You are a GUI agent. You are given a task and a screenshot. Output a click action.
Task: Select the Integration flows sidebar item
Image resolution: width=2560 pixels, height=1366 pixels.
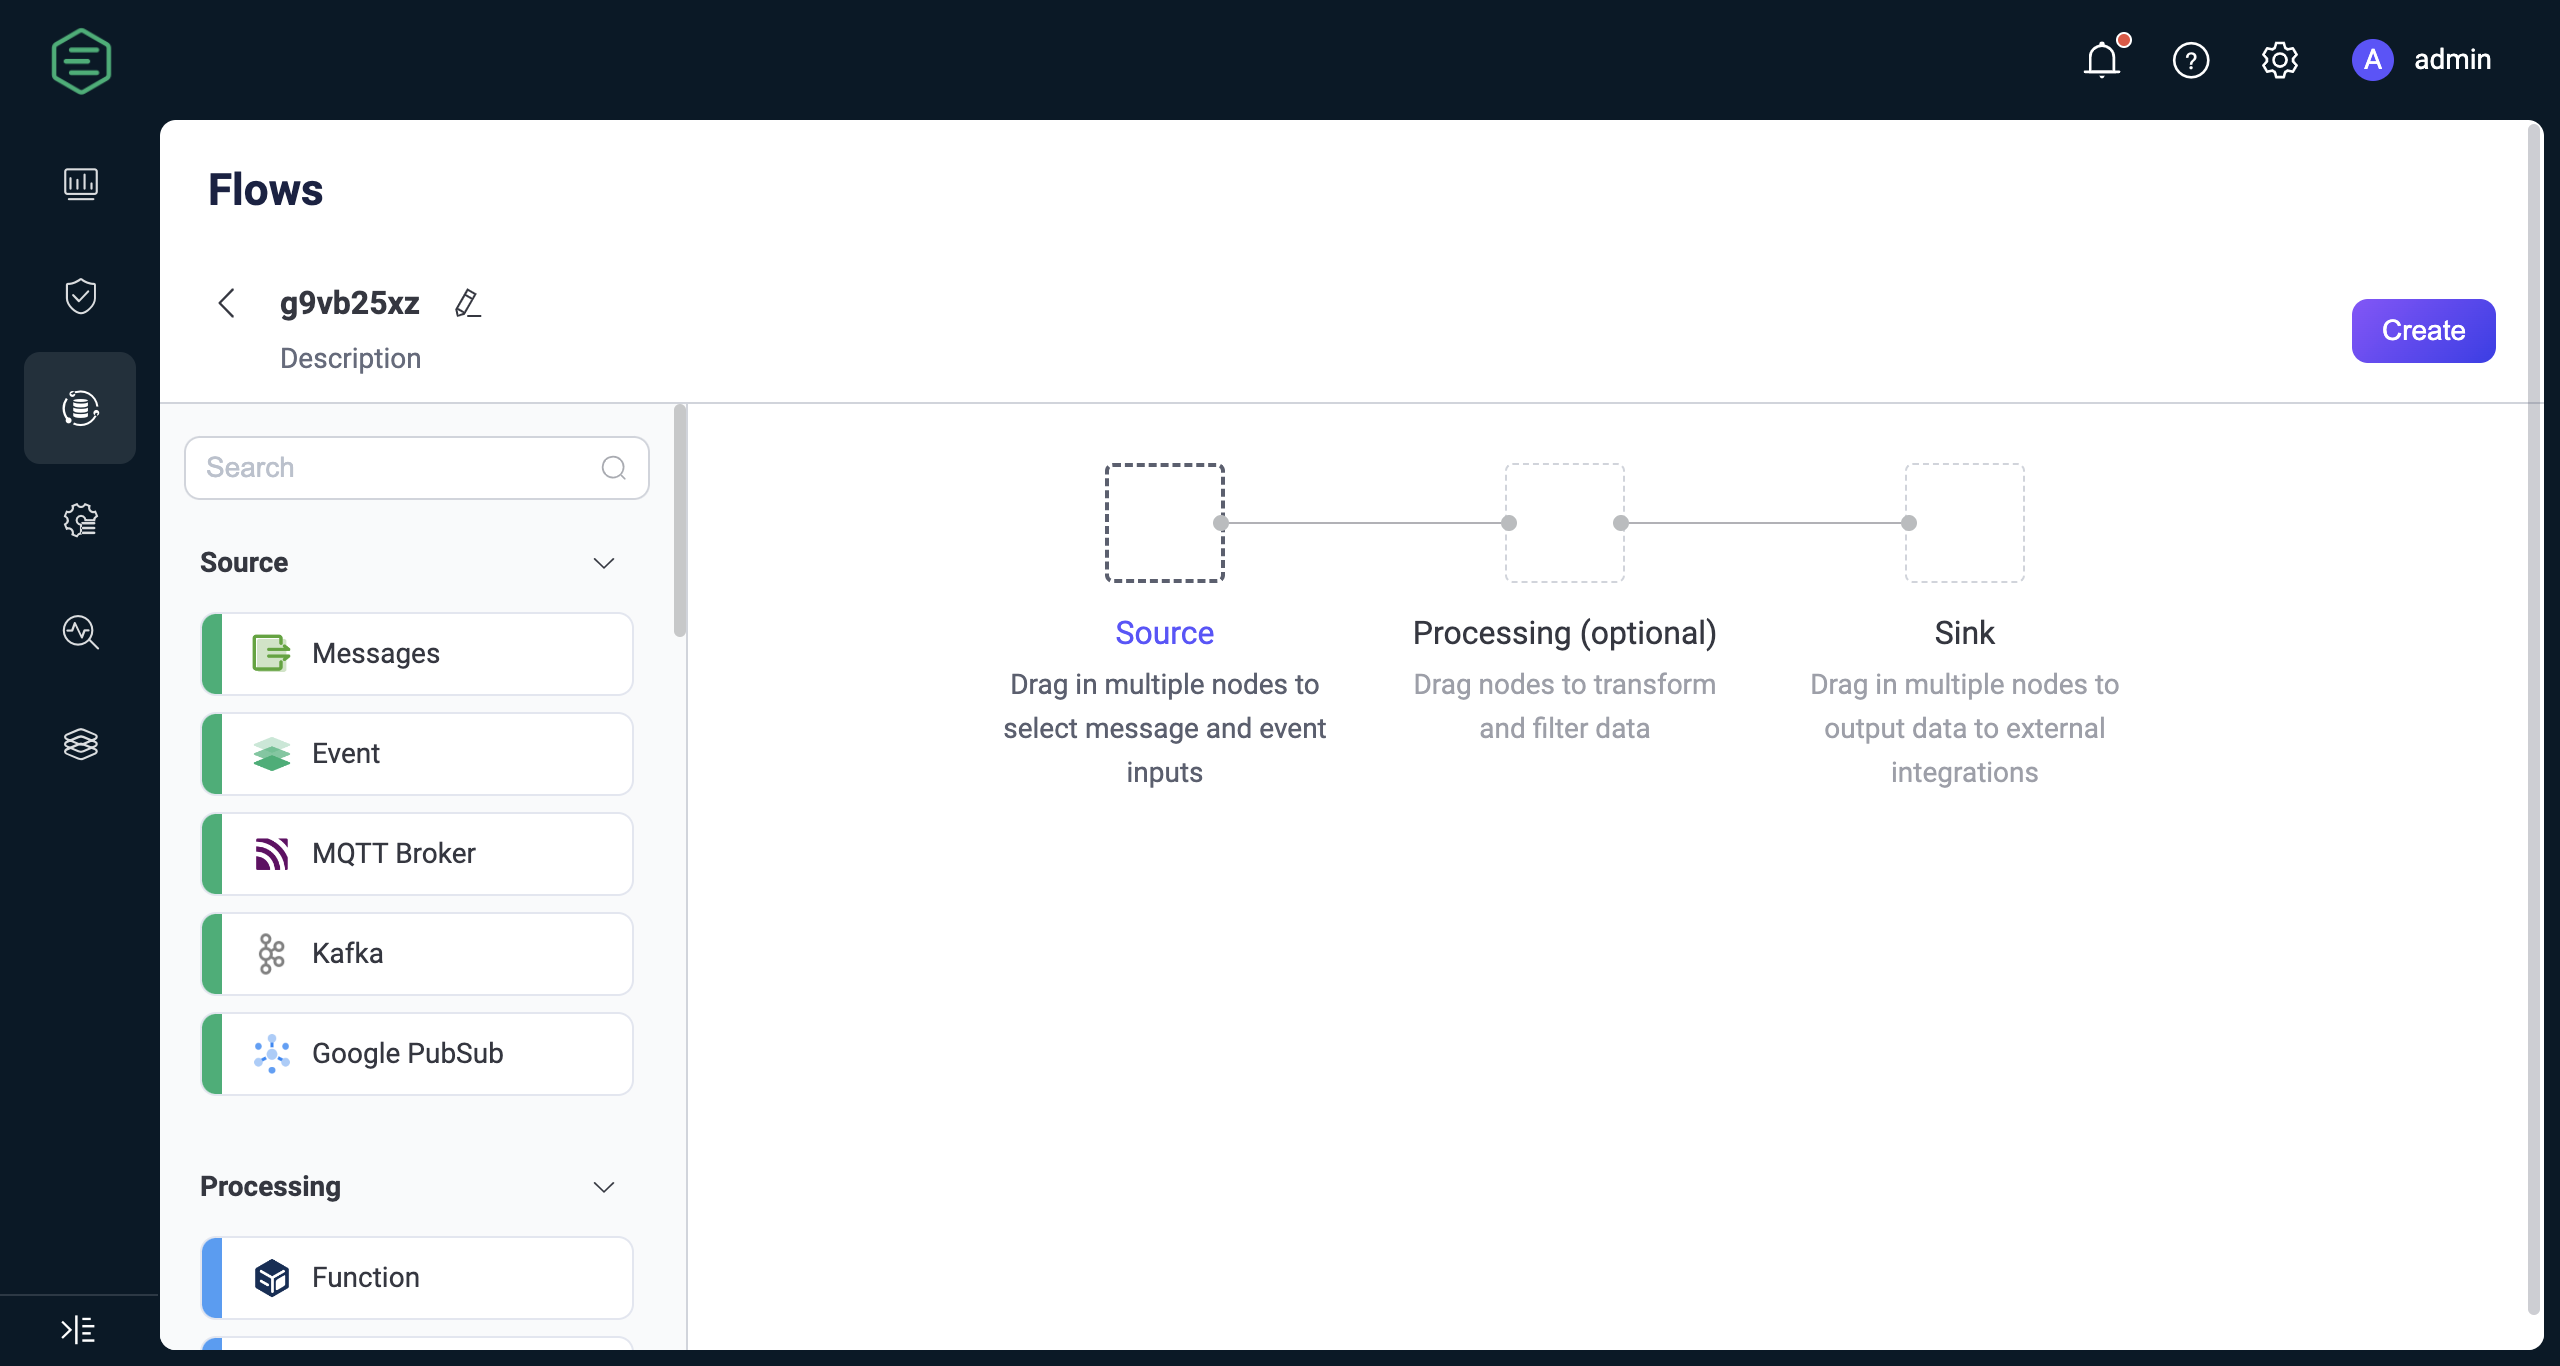point(80,408)
